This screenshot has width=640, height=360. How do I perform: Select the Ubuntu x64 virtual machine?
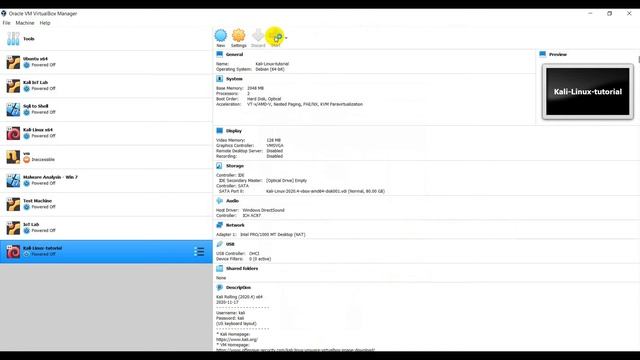[106, 62]
